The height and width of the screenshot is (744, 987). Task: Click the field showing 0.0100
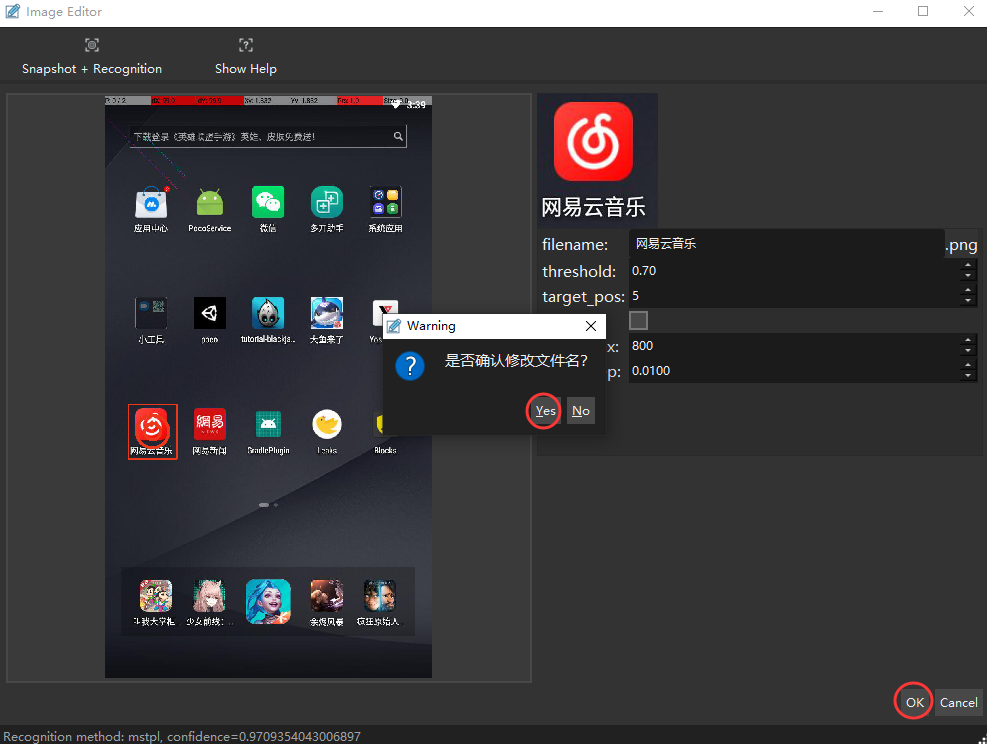pyautogui.click(x=794, y=371)
